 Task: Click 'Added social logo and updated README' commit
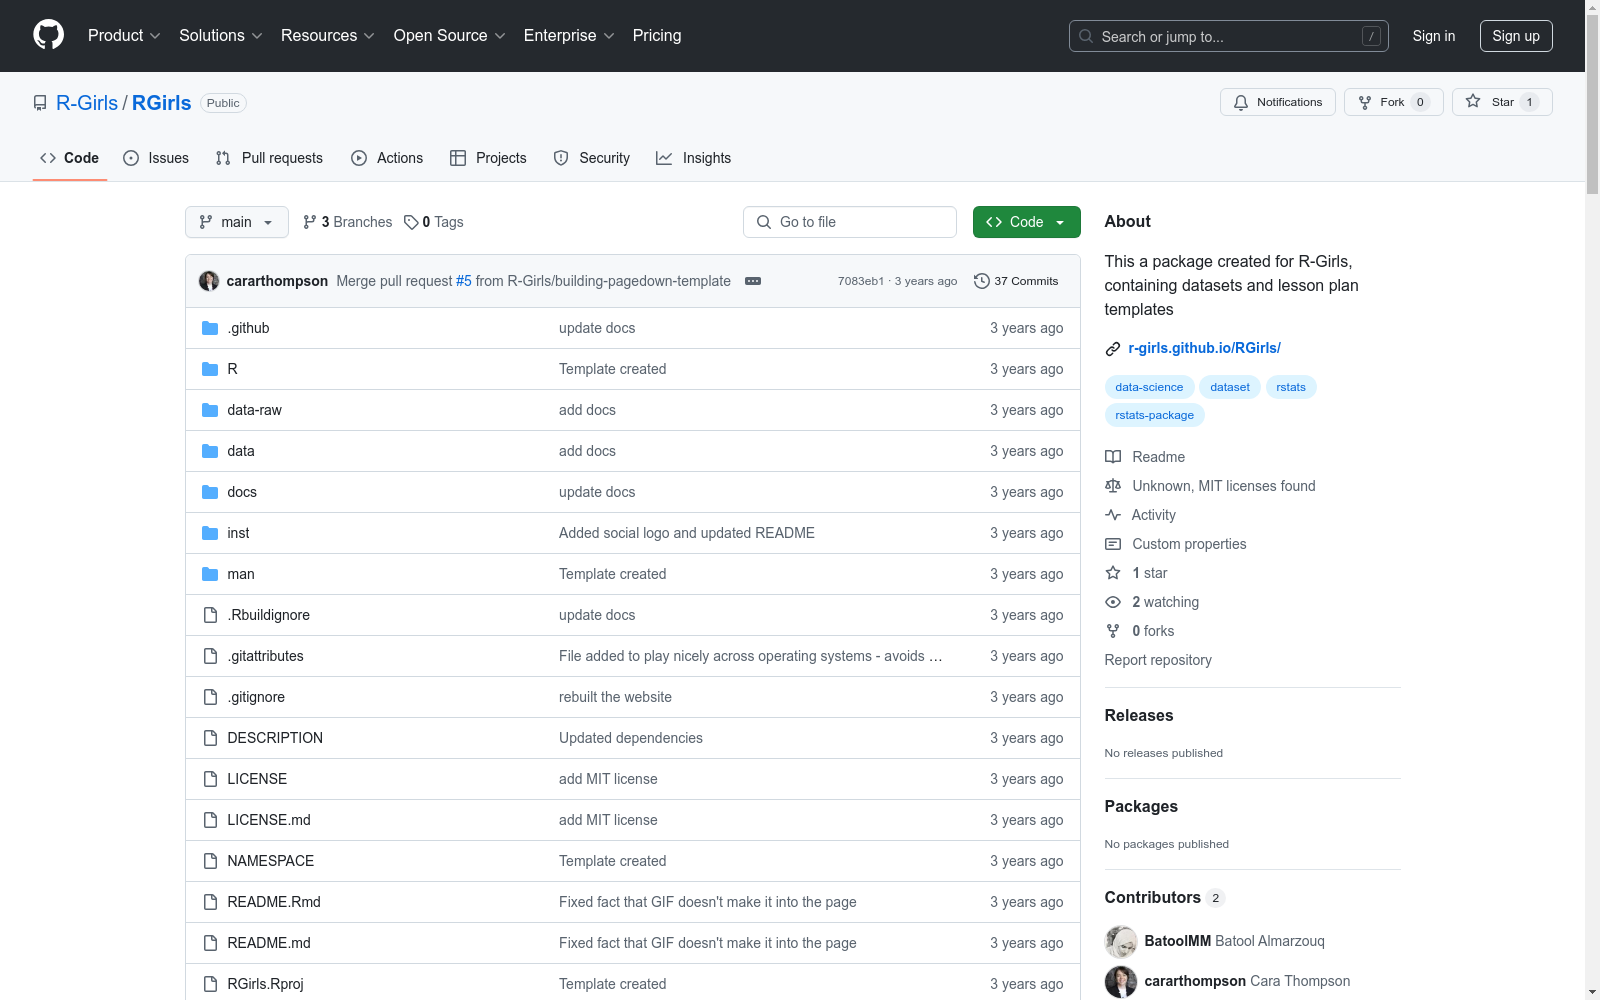(x=687, y=533)
